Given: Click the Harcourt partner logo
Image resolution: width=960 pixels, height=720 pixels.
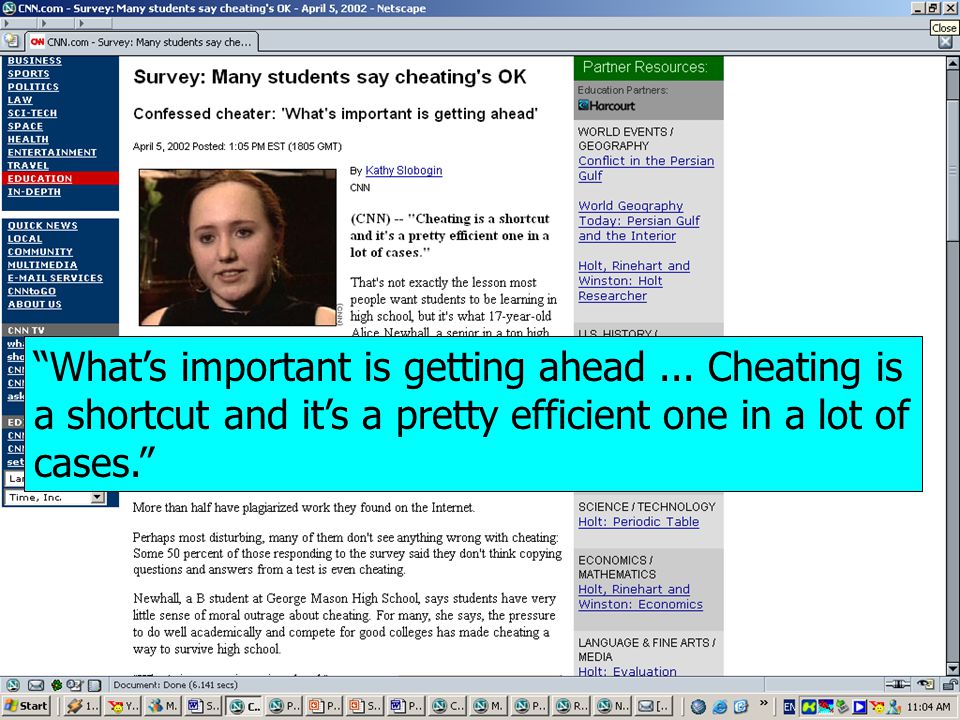Looking at the screenshot, I should coord(607,106).
